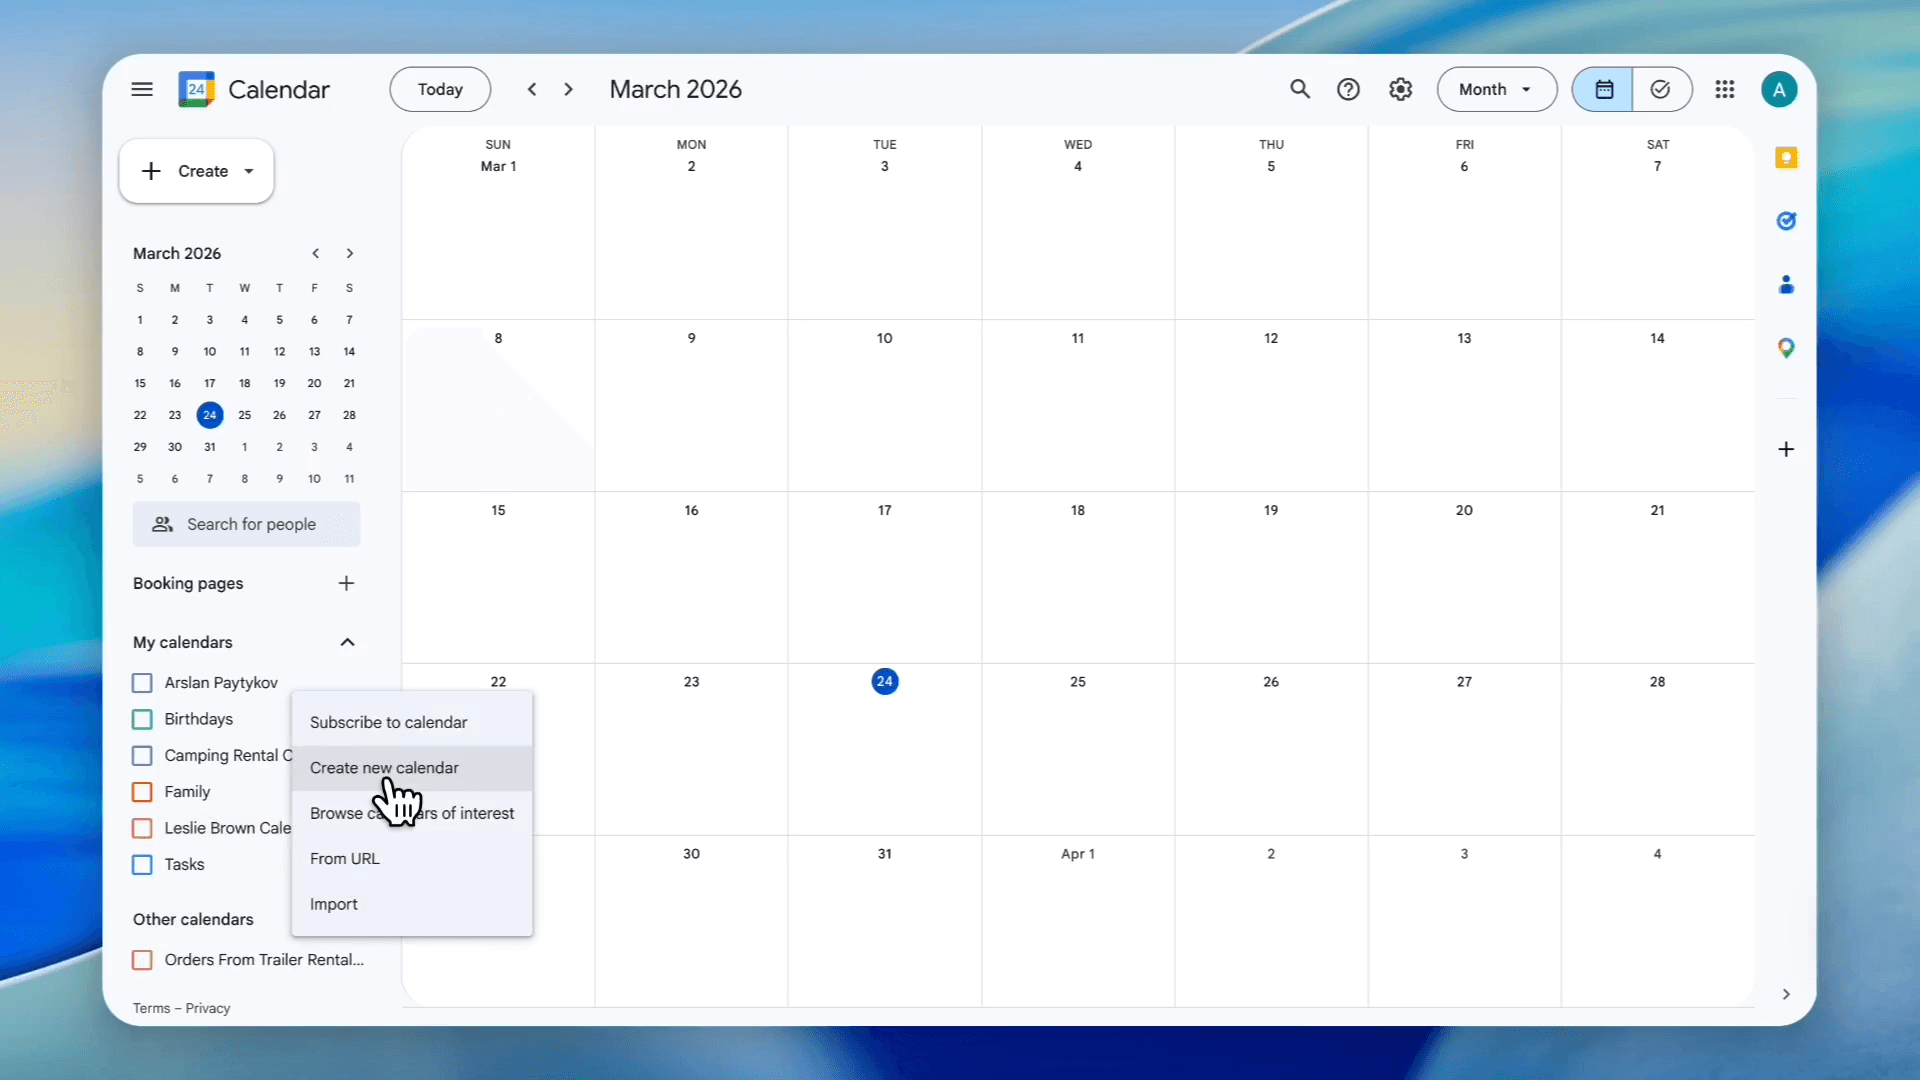Open Google apps grid

coord(1724,90)
